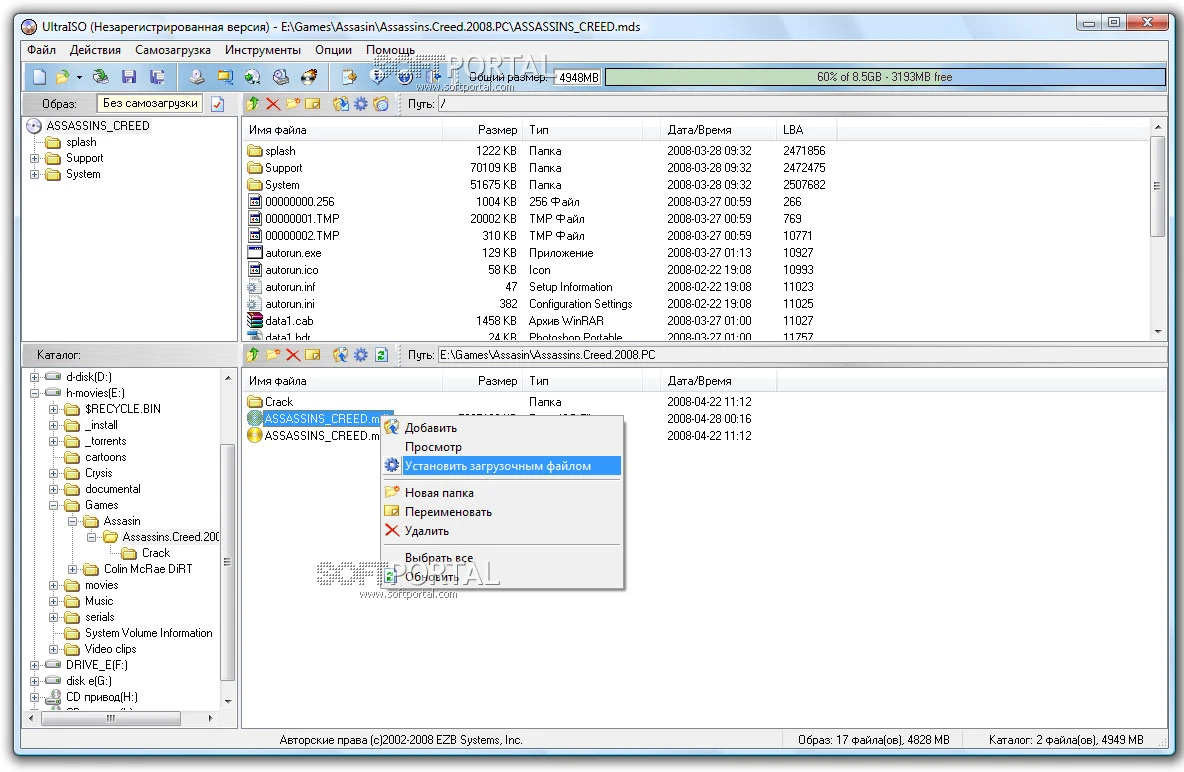The height and width of the screenshot is (772, 1184).
Task: Click the disc capacity progress bar
Action: click(884, 77)
